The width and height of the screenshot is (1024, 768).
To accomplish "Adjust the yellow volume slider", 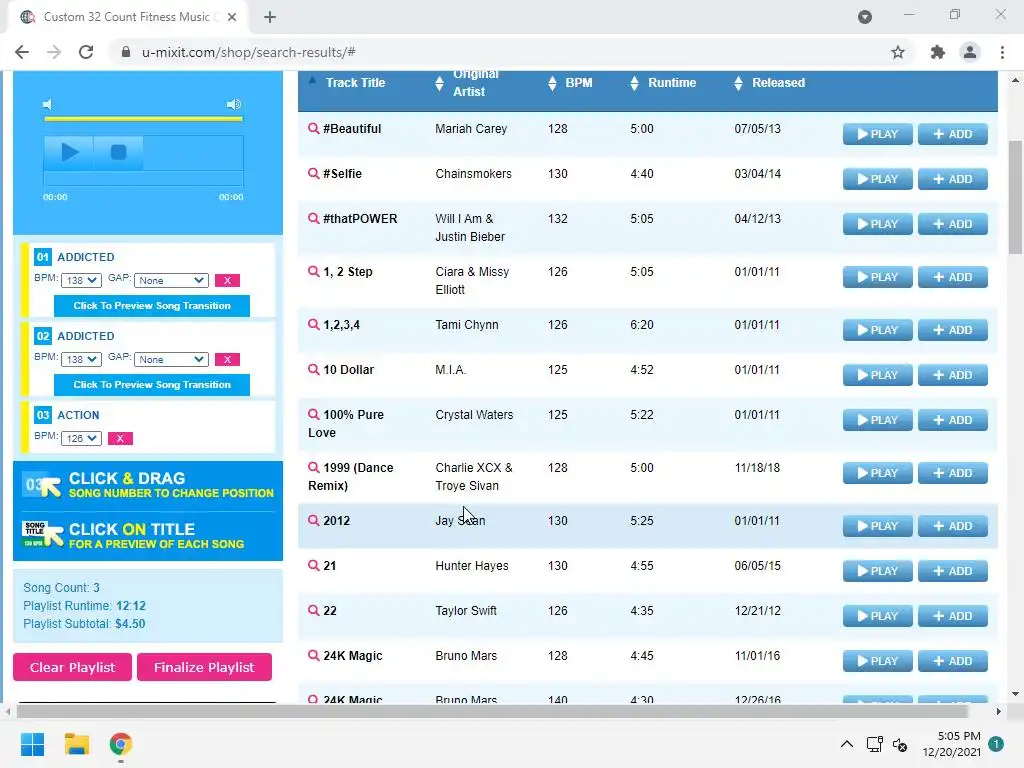I will coord(143,119).
